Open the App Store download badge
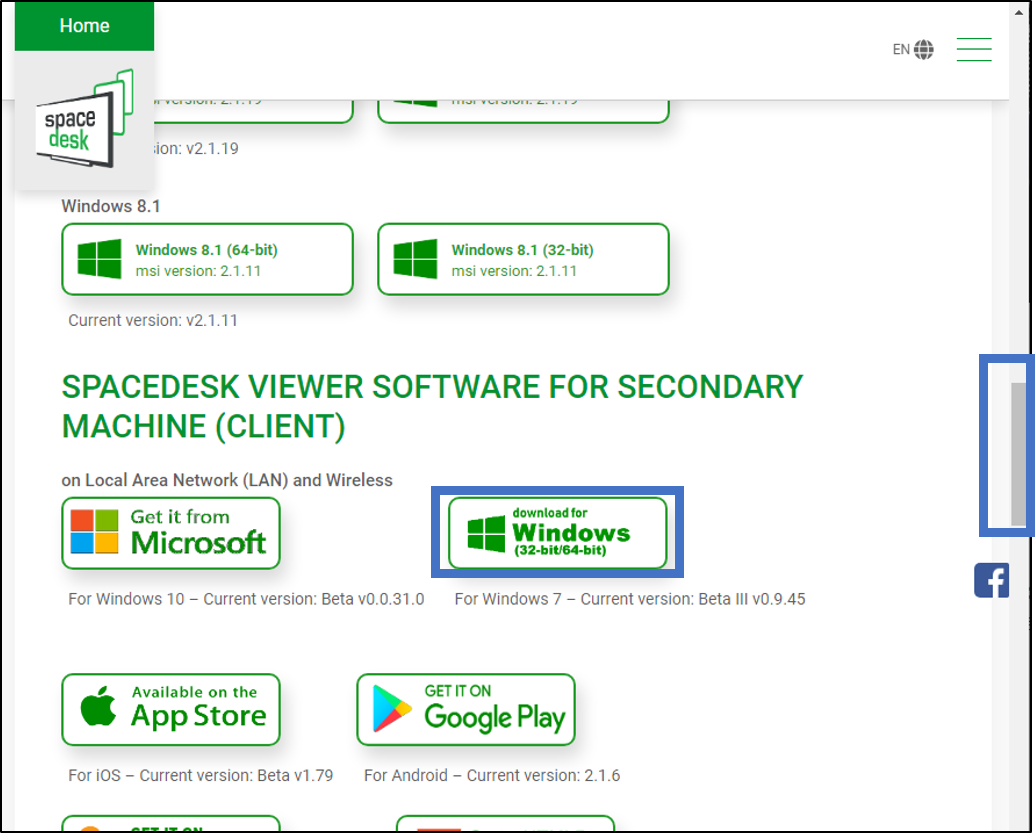Screen dimensions: 1035x833 point(171,710)
